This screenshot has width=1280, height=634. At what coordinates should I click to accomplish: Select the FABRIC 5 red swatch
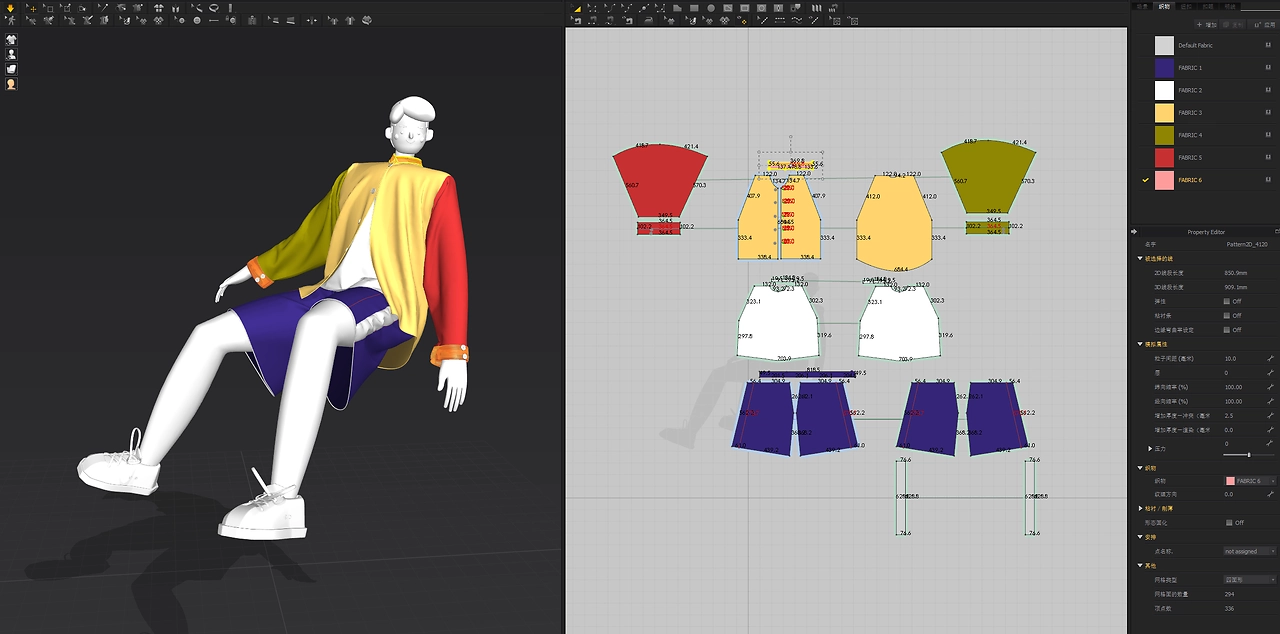point(1164,157)
